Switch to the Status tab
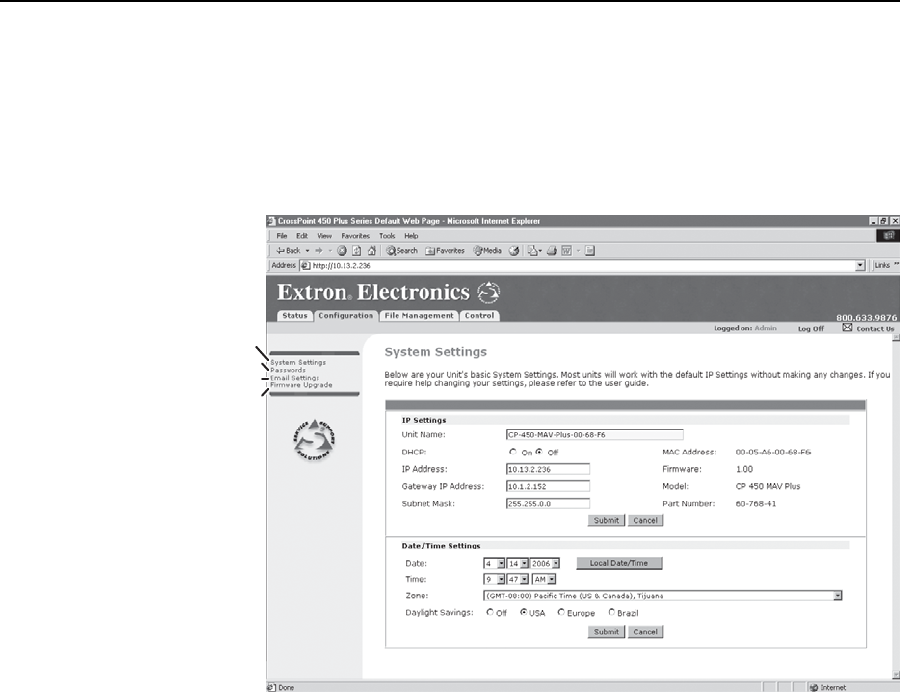 [x=295, y=316]
